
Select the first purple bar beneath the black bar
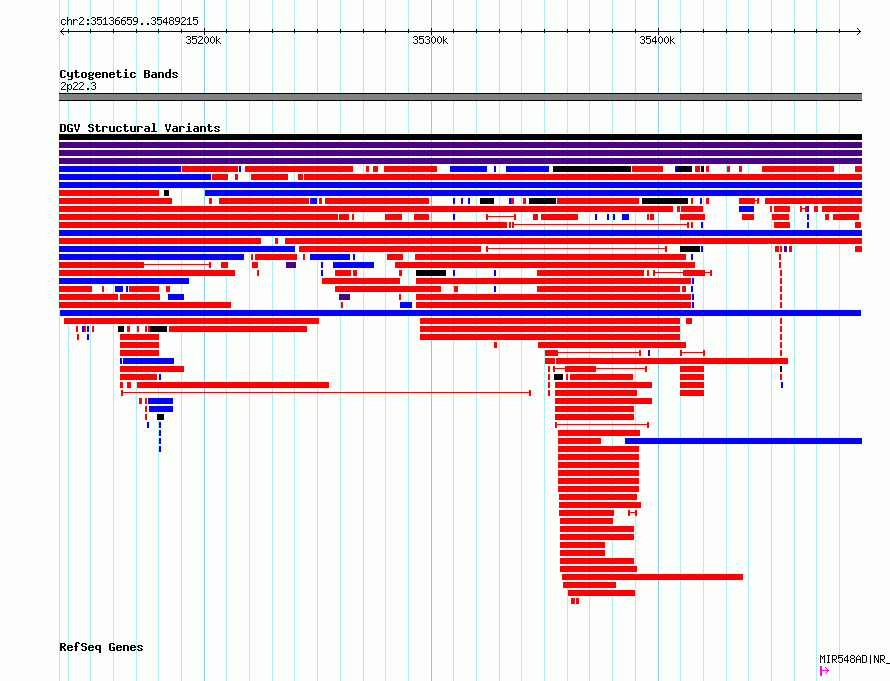[460, 145]
